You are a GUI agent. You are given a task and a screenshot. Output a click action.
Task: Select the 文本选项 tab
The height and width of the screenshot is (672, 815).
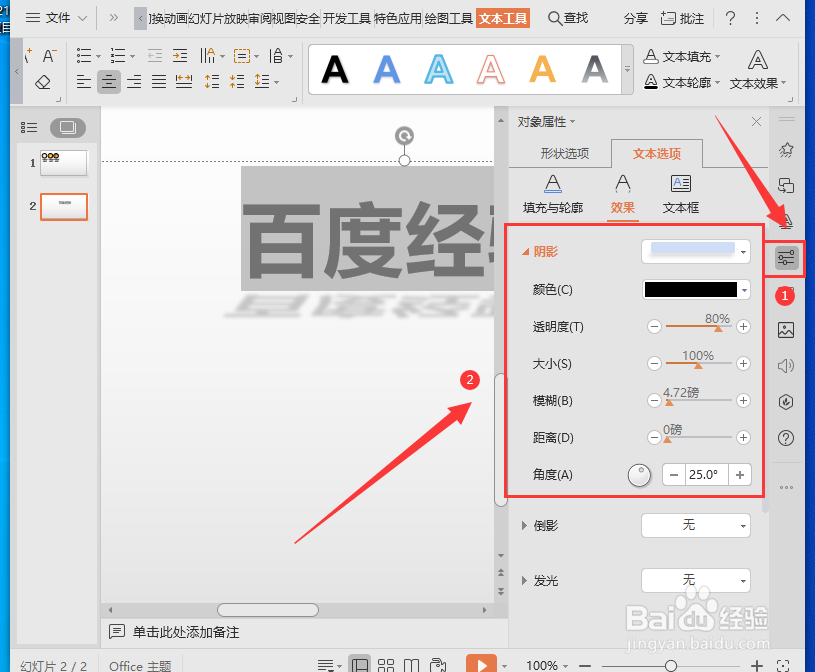[x=656, y=153]
